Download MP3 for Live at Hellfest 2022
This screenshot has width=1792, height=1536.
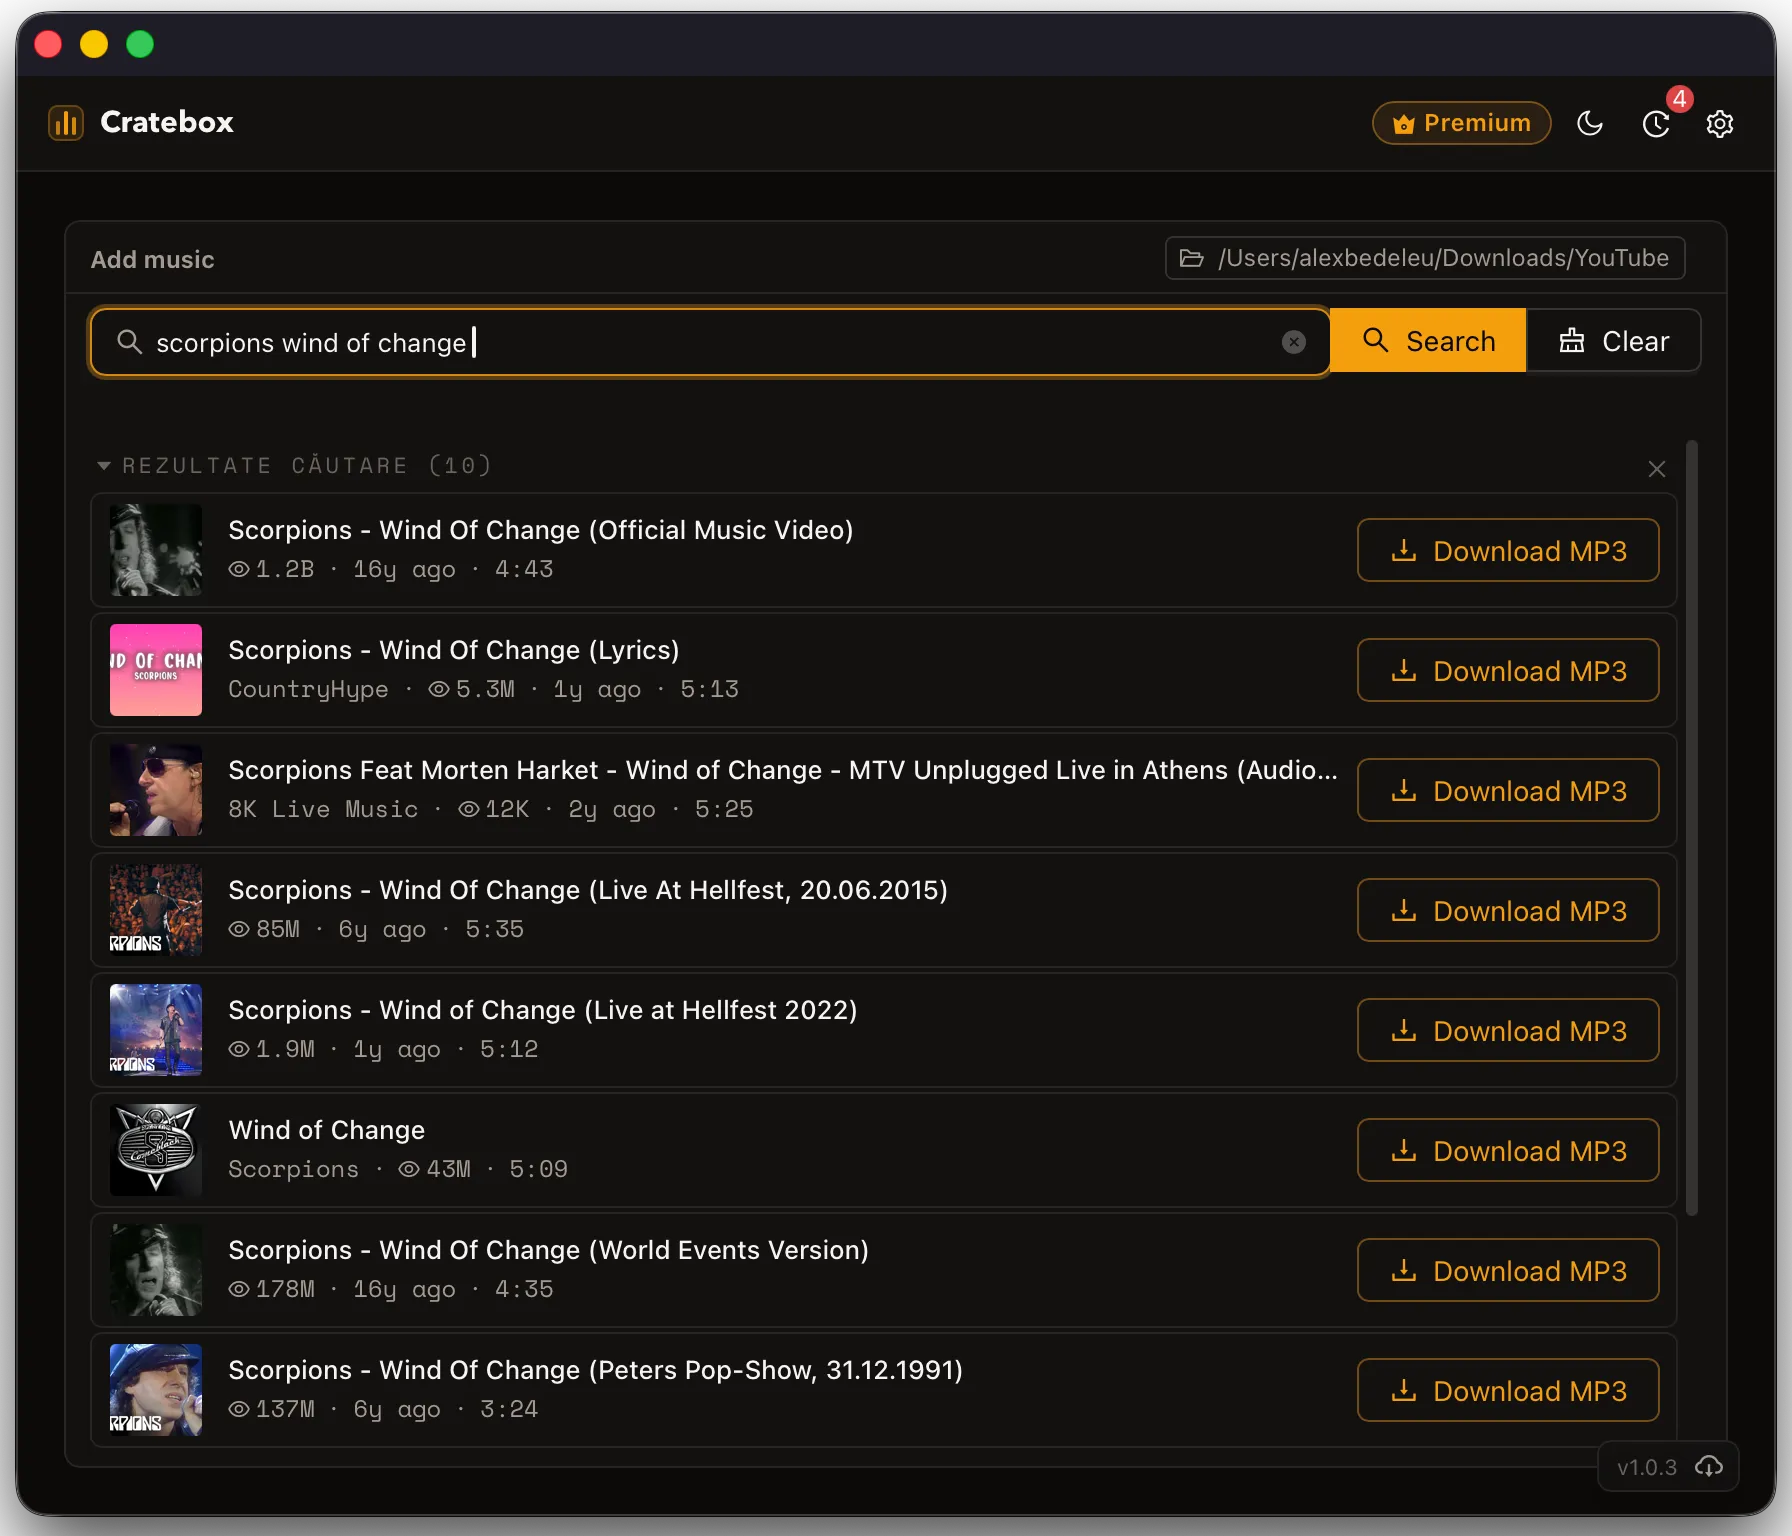pos(1508,1030)
